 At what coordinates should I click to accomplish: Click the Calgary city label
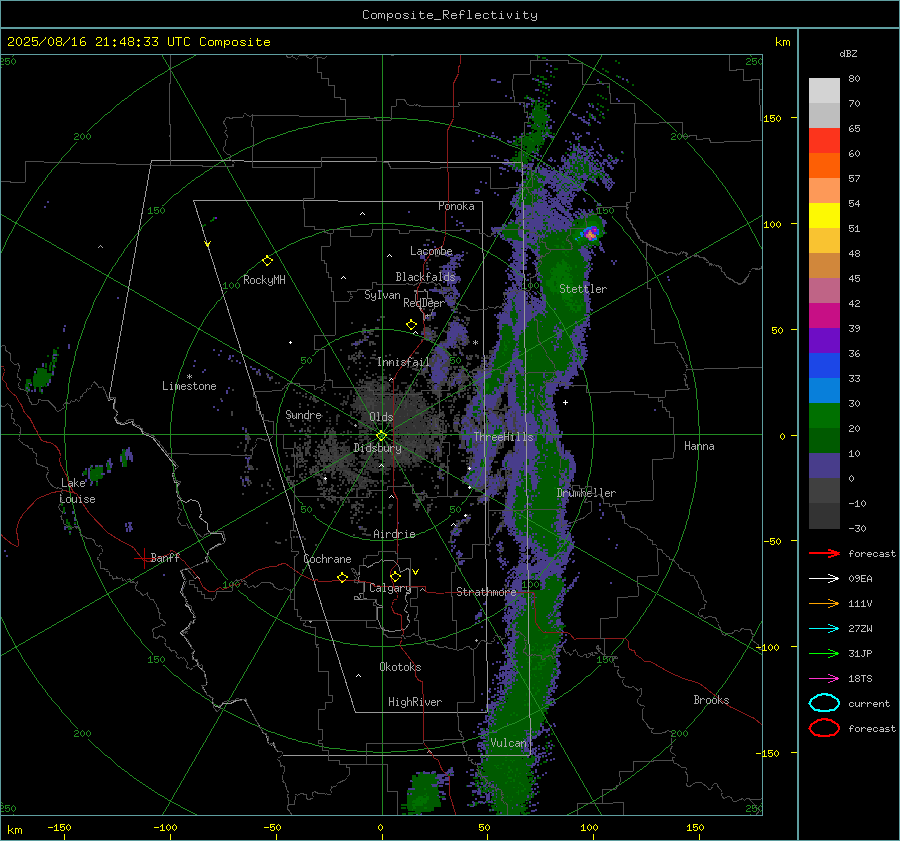click(390, 588)
